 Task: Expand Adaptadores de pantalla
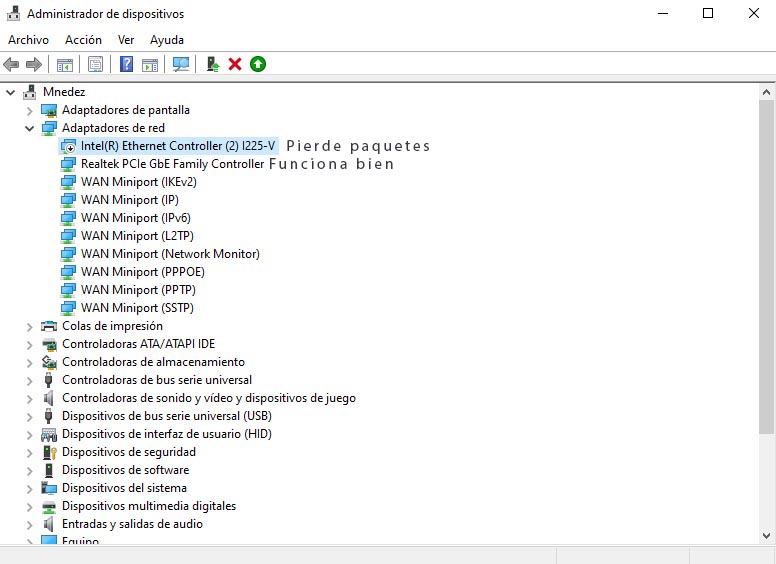(x=29, y=110)
